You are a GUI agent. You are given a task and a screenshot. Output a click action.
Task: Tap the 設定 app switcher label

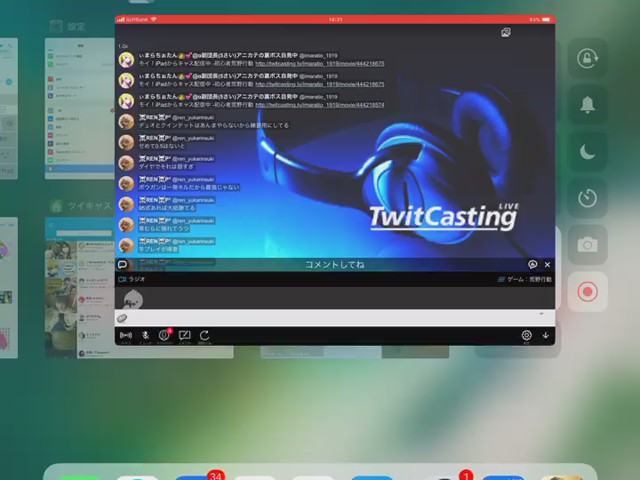[76, 27]
